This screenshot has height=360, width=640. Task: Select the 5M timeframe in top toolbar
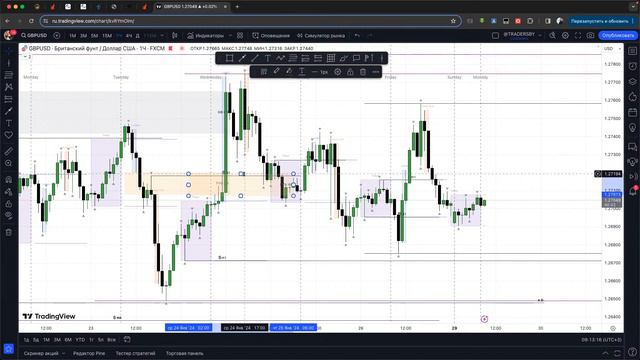[94, 36]
